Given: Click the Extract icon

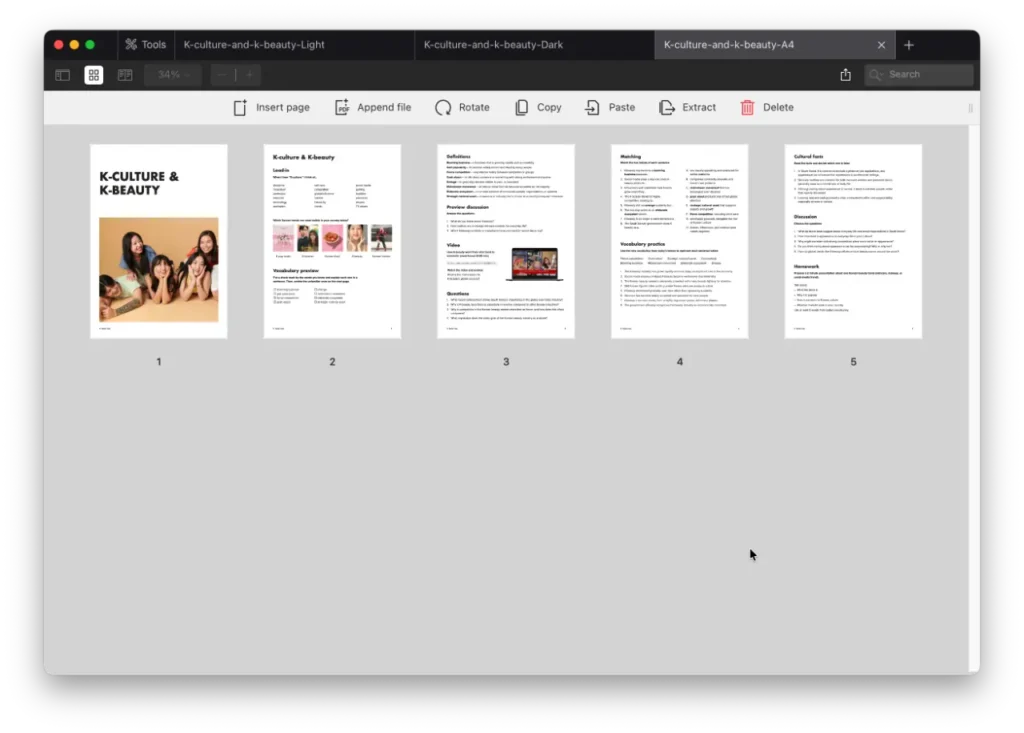Looking at the screenshot, I should click(x=667, y=107).
